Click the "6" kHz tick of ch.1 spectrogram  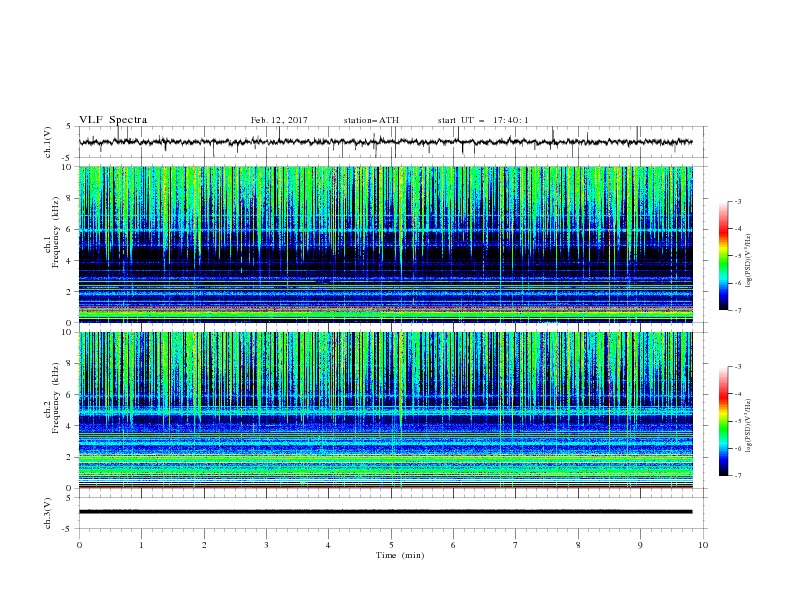pyautogui.click(x=69, y=230)
